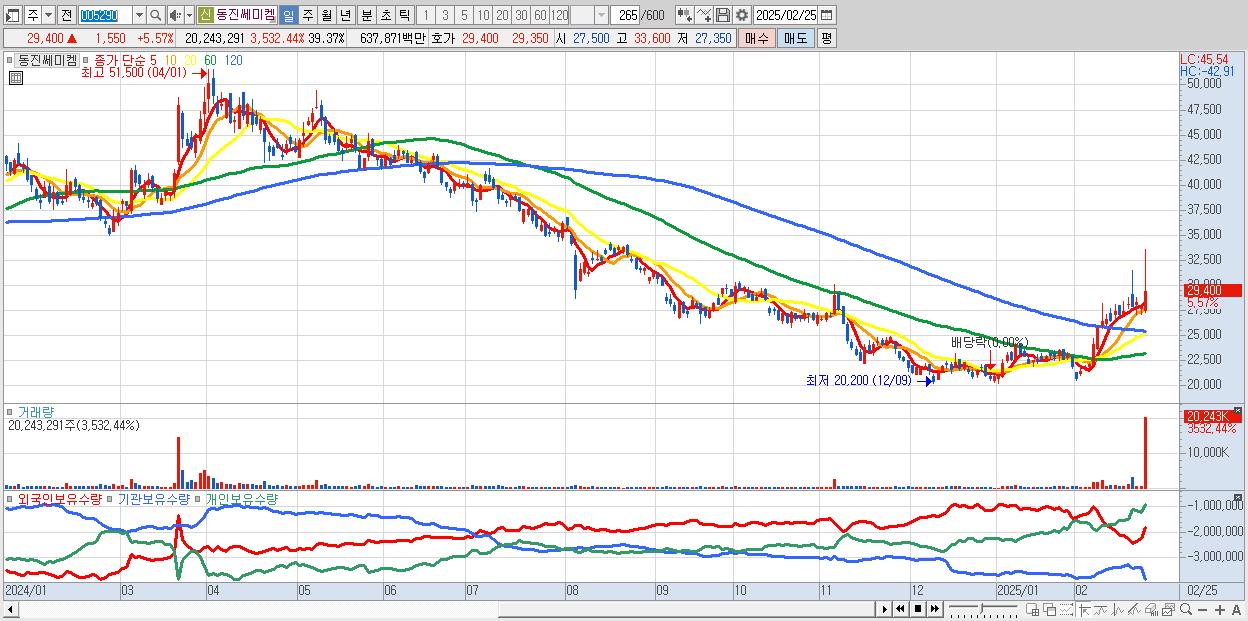
Task: Click the 2025/02/25 date field
Action: coord(785,15)
